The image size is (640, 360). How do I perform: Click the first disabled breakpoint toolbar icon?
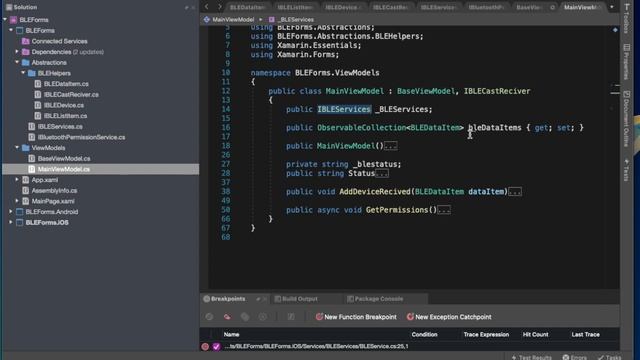coord(209,317)
